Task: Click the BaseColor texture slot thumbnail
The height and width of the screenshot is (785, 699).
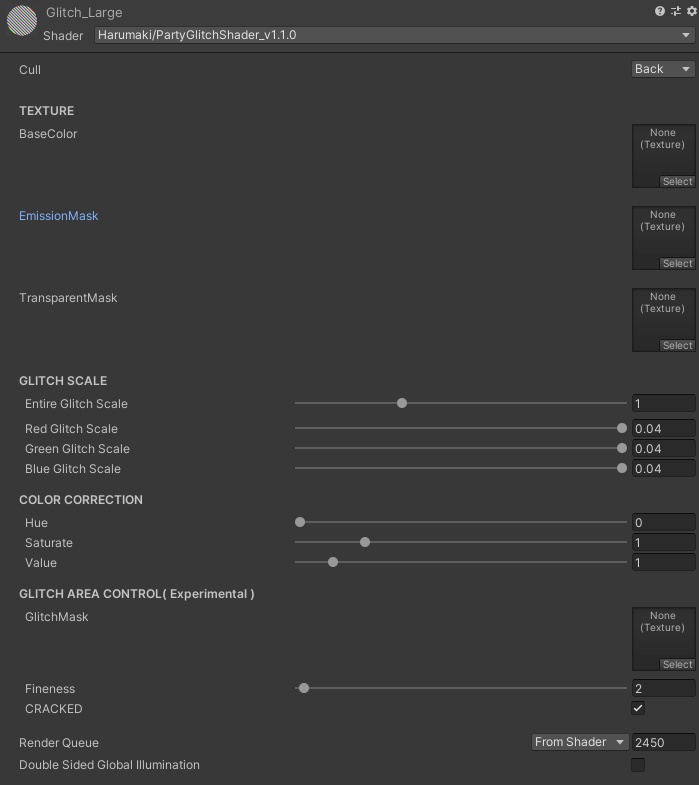Action: pyautogui.click(x=663, y=156)
